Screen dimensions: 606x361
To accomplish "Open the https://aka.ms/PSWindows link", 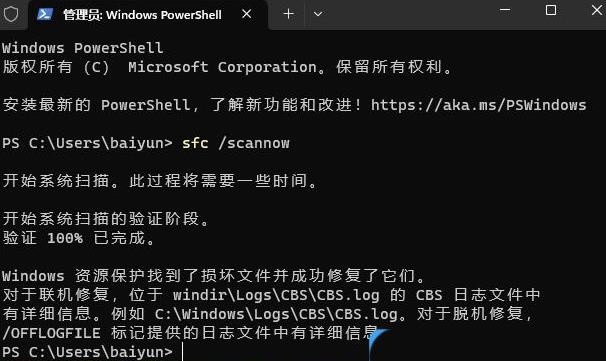I will pos(478,105).
